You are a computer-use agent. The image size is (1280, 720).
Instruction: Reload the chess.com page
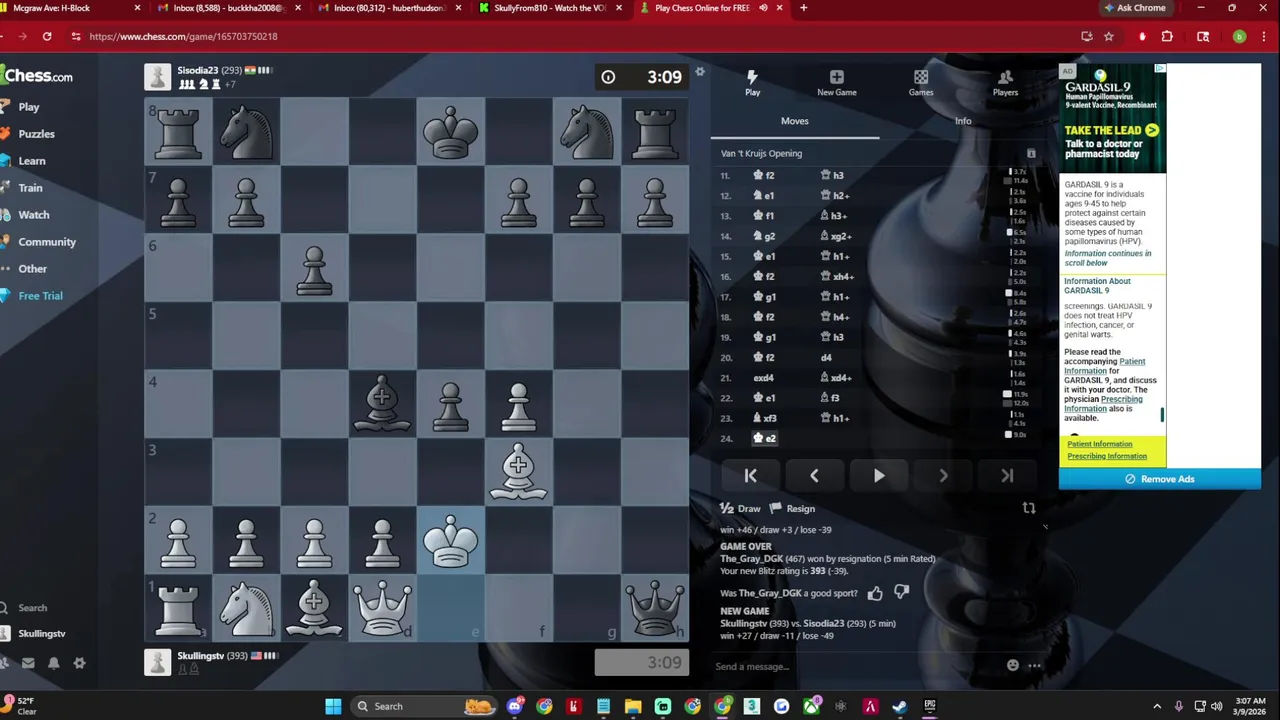tap(47, 36)
